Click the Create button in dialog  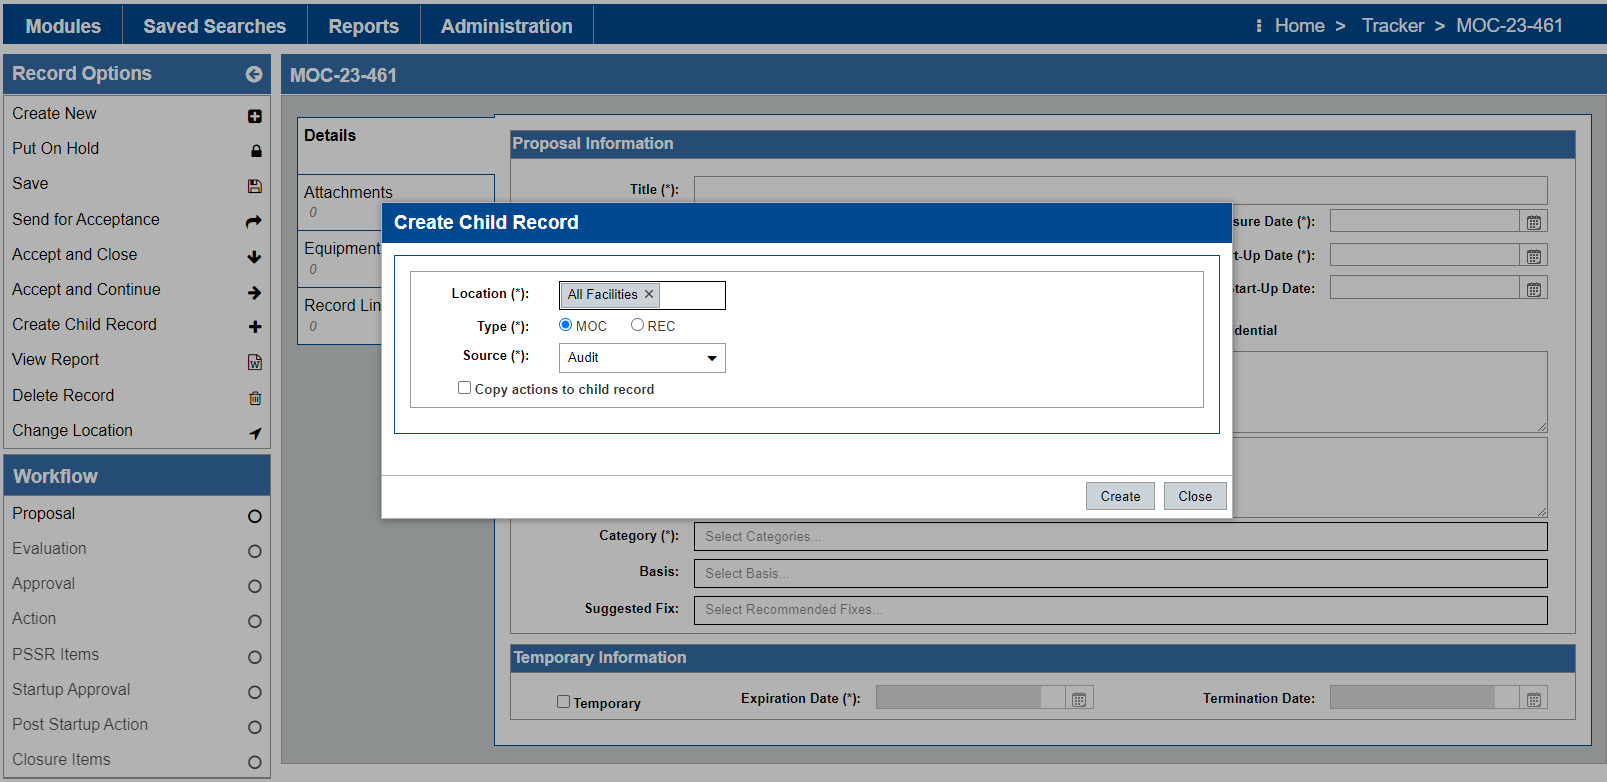pos(1120,496)
